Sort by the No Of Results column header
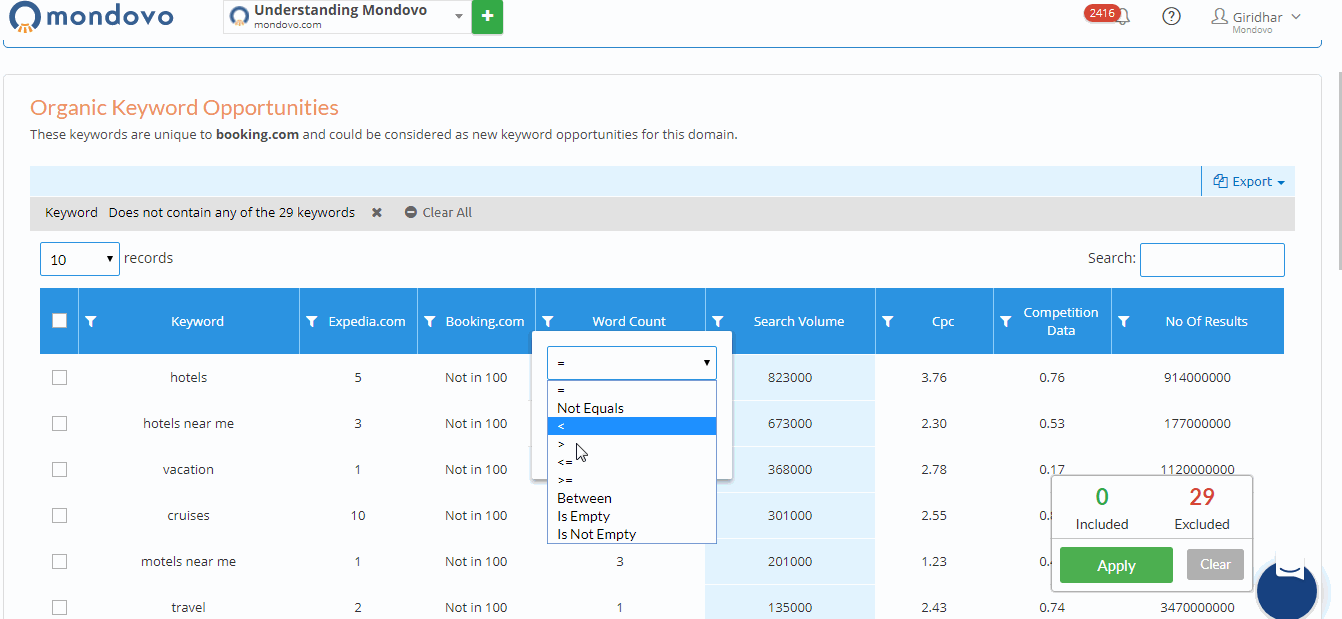Viewport: 1342px width, 619px height. [1206, 321]
